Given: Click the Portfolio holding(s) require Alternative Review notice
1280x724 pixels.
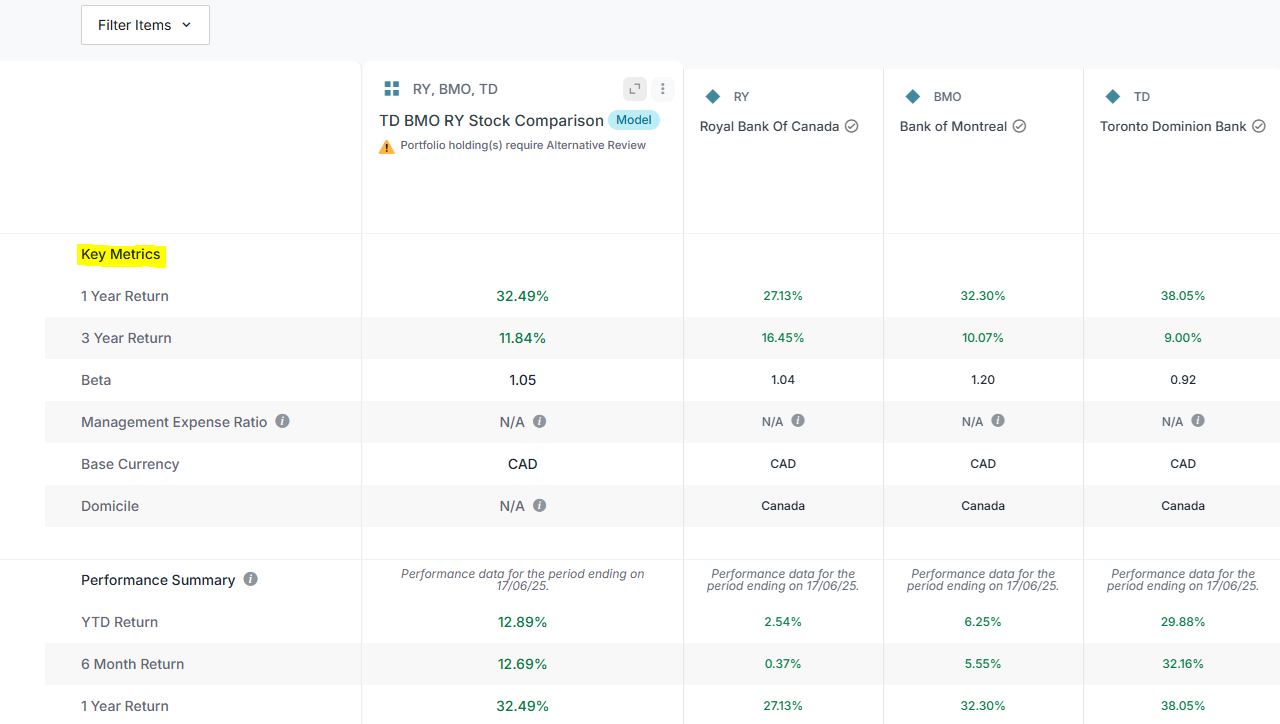Looking at the screenshot, I should pos(523,146).
